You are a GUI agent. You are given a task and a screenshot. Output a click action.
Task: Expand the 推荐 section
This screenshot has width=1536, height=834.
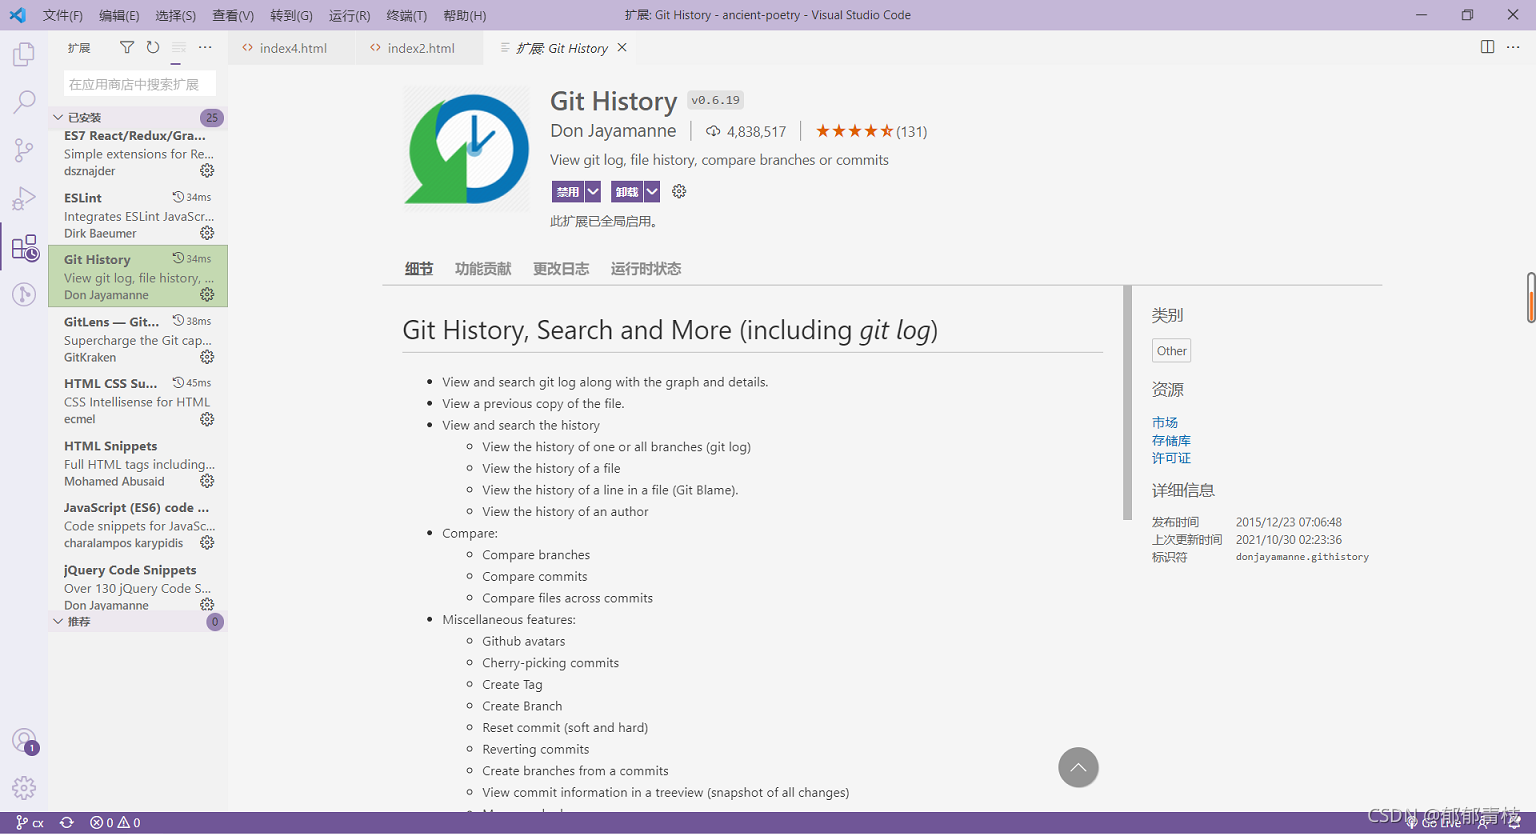coord(138,621)
